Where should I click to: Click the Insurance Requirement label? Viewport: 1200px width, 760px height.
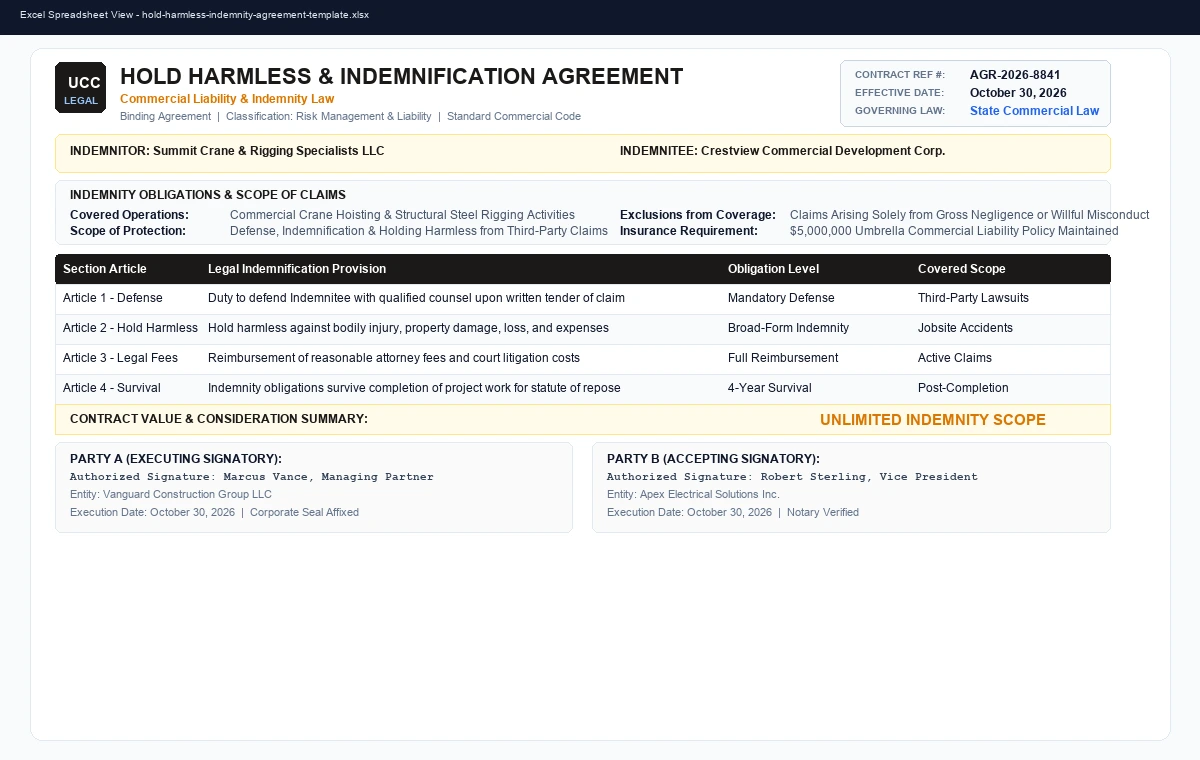(688, 231)
